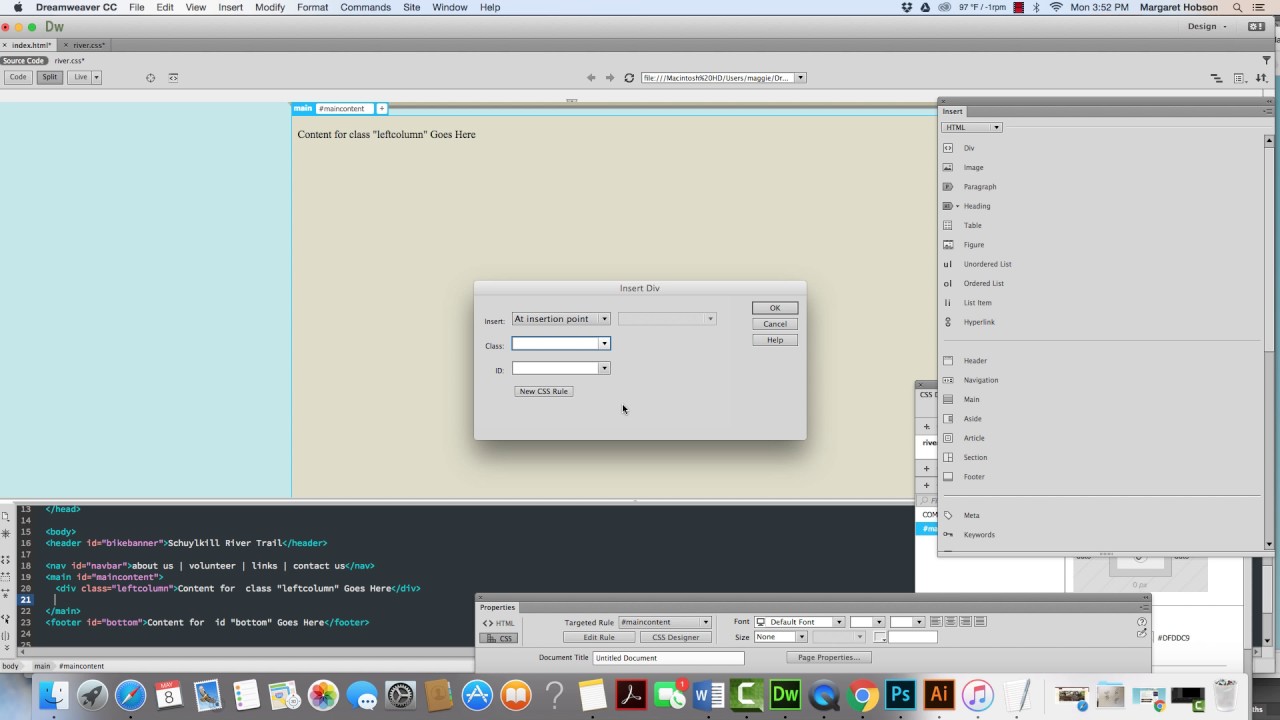The width and height of the screenshot is (1280, 720).
Task: Switch to Live view
Action: pos(80,77)
